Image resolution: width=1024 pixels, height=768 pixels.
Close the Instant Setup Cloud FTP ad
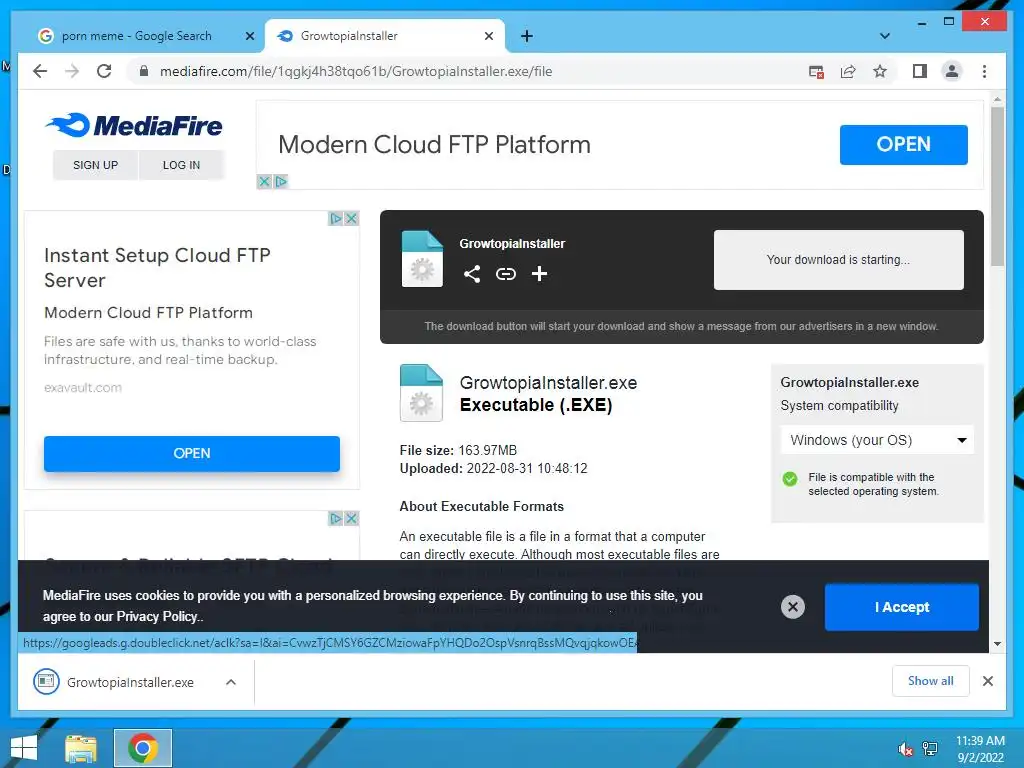351,218
